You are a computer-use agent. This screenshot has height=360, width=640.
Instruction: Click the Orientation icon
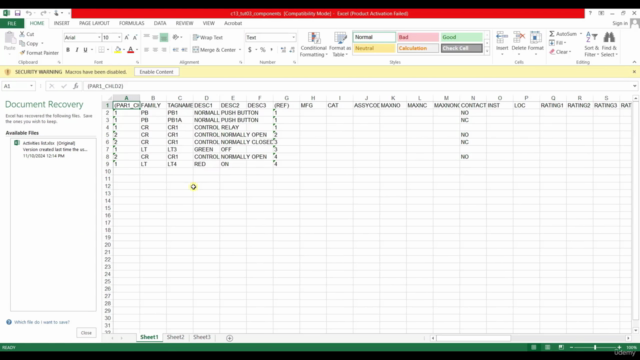(176, 38)
